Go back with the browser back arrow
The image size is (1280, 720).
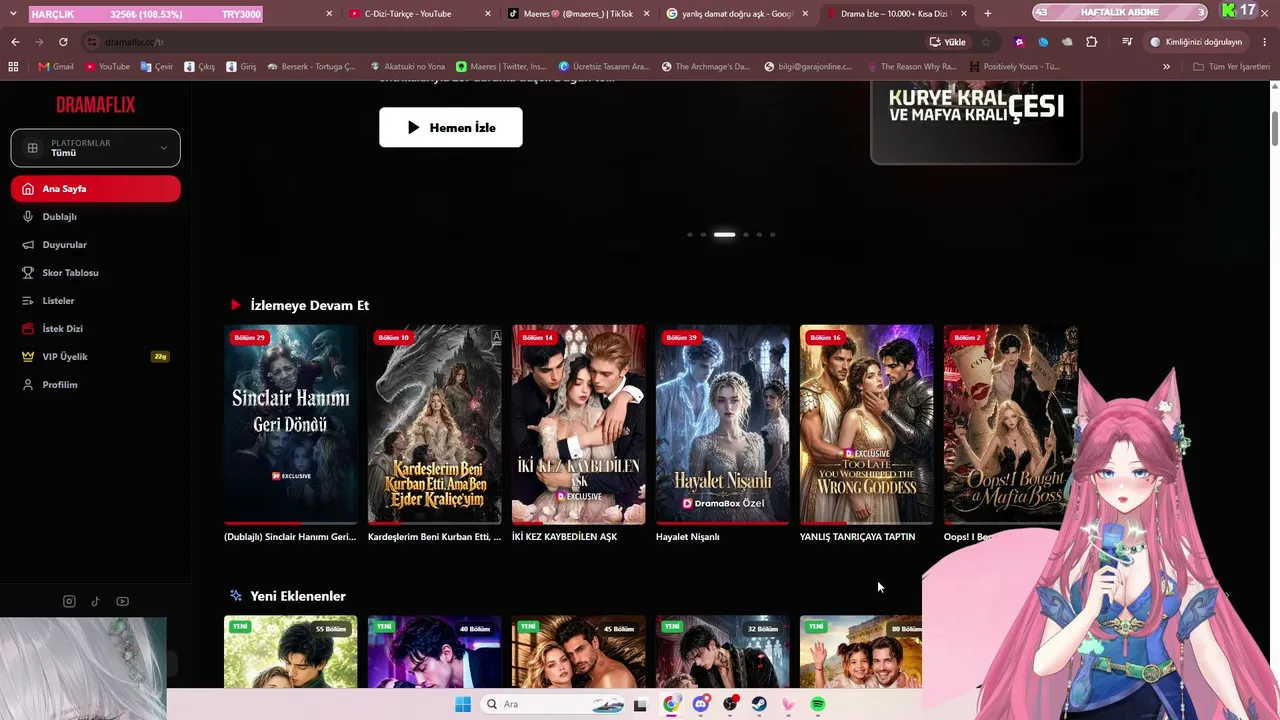click(x=15, y=42)
